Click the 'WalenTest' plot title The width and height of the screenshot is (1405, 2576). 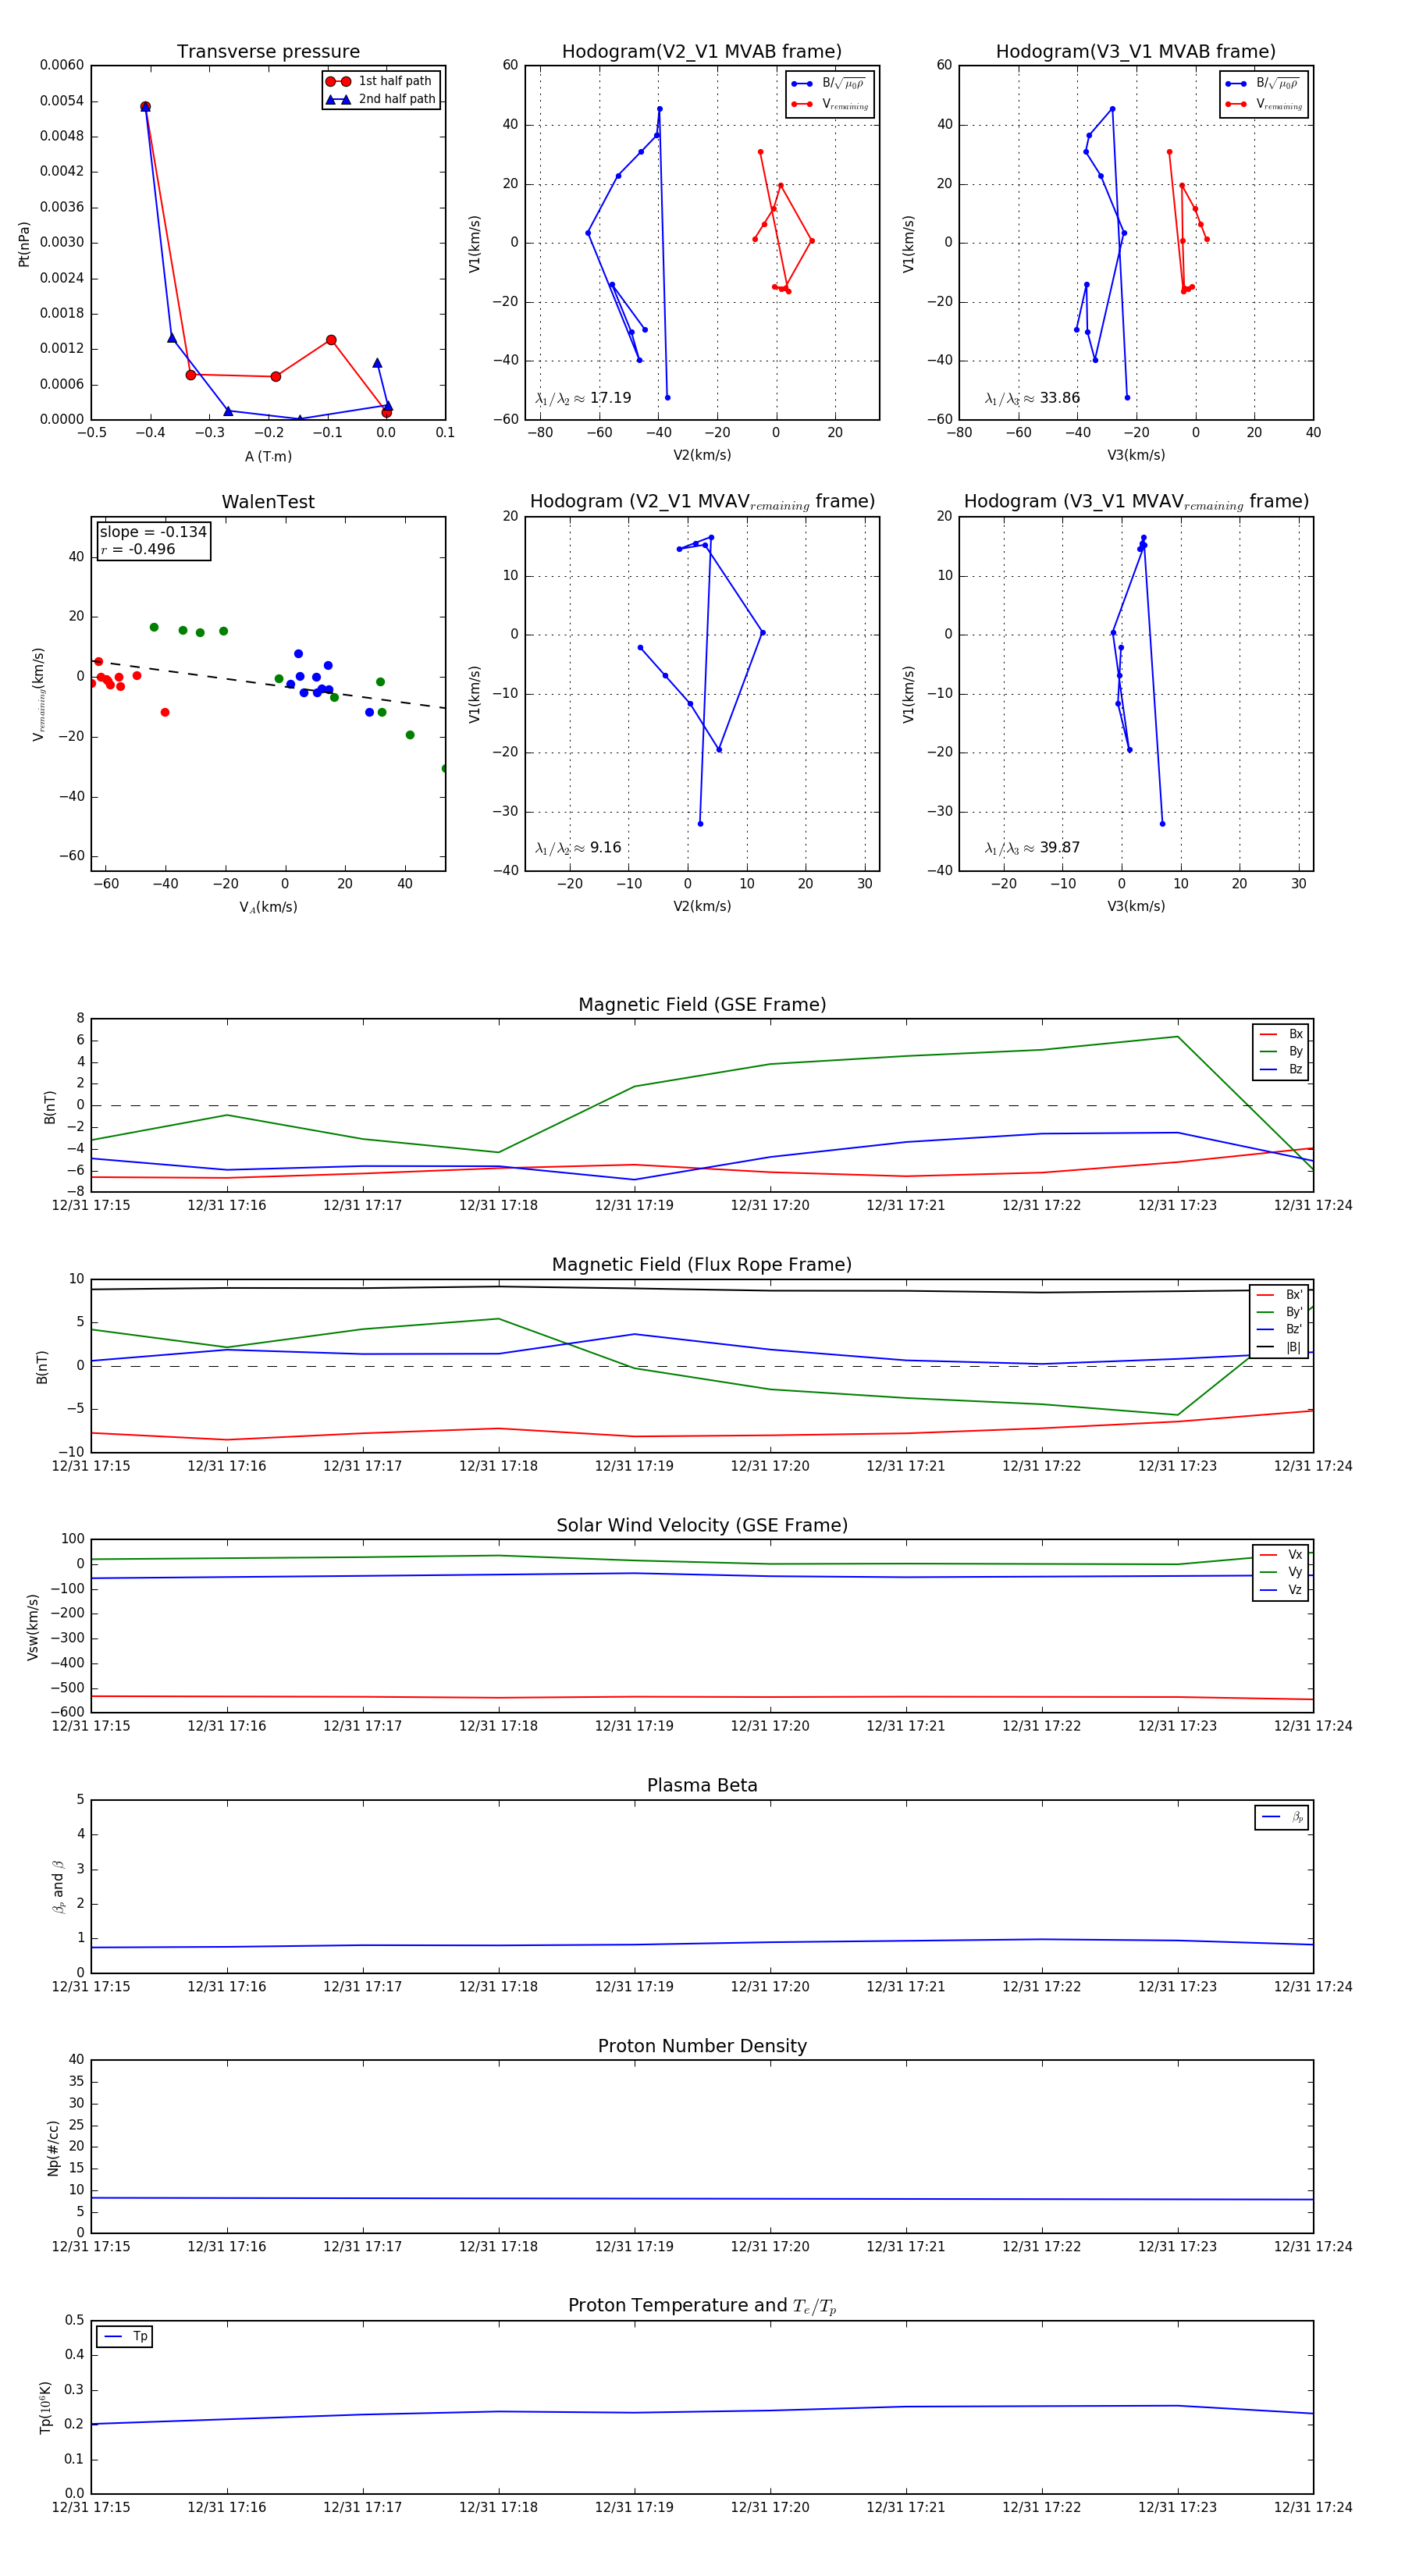[268, 502]
